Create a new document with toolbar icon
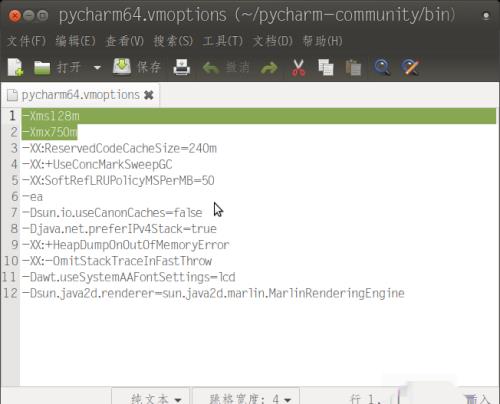The height and width of the screenshot is (404, 500). [15, 67]
